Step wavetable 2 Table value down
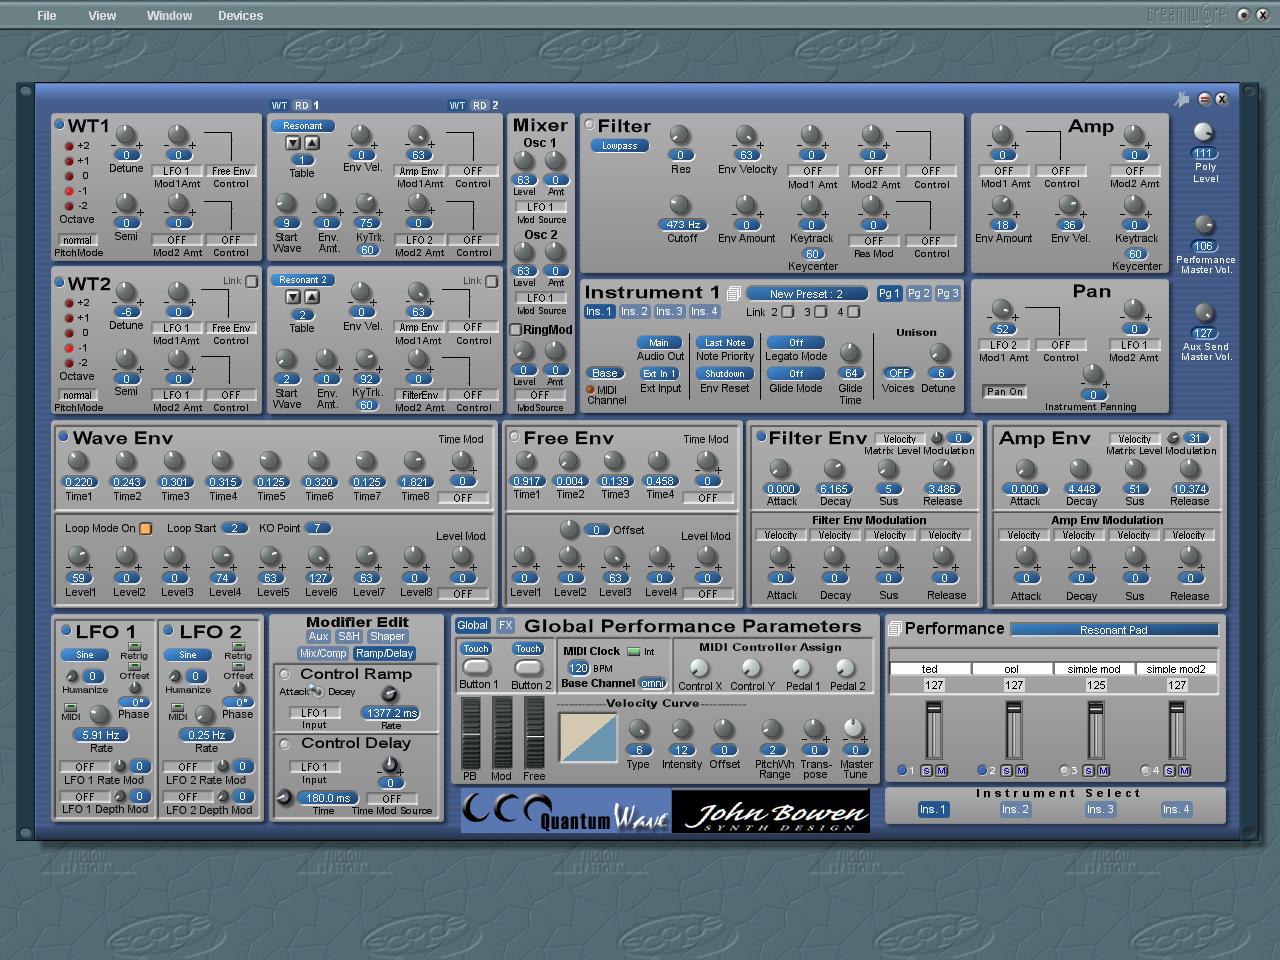This screenshot has height=960, width=1280. tap(293, 297)
